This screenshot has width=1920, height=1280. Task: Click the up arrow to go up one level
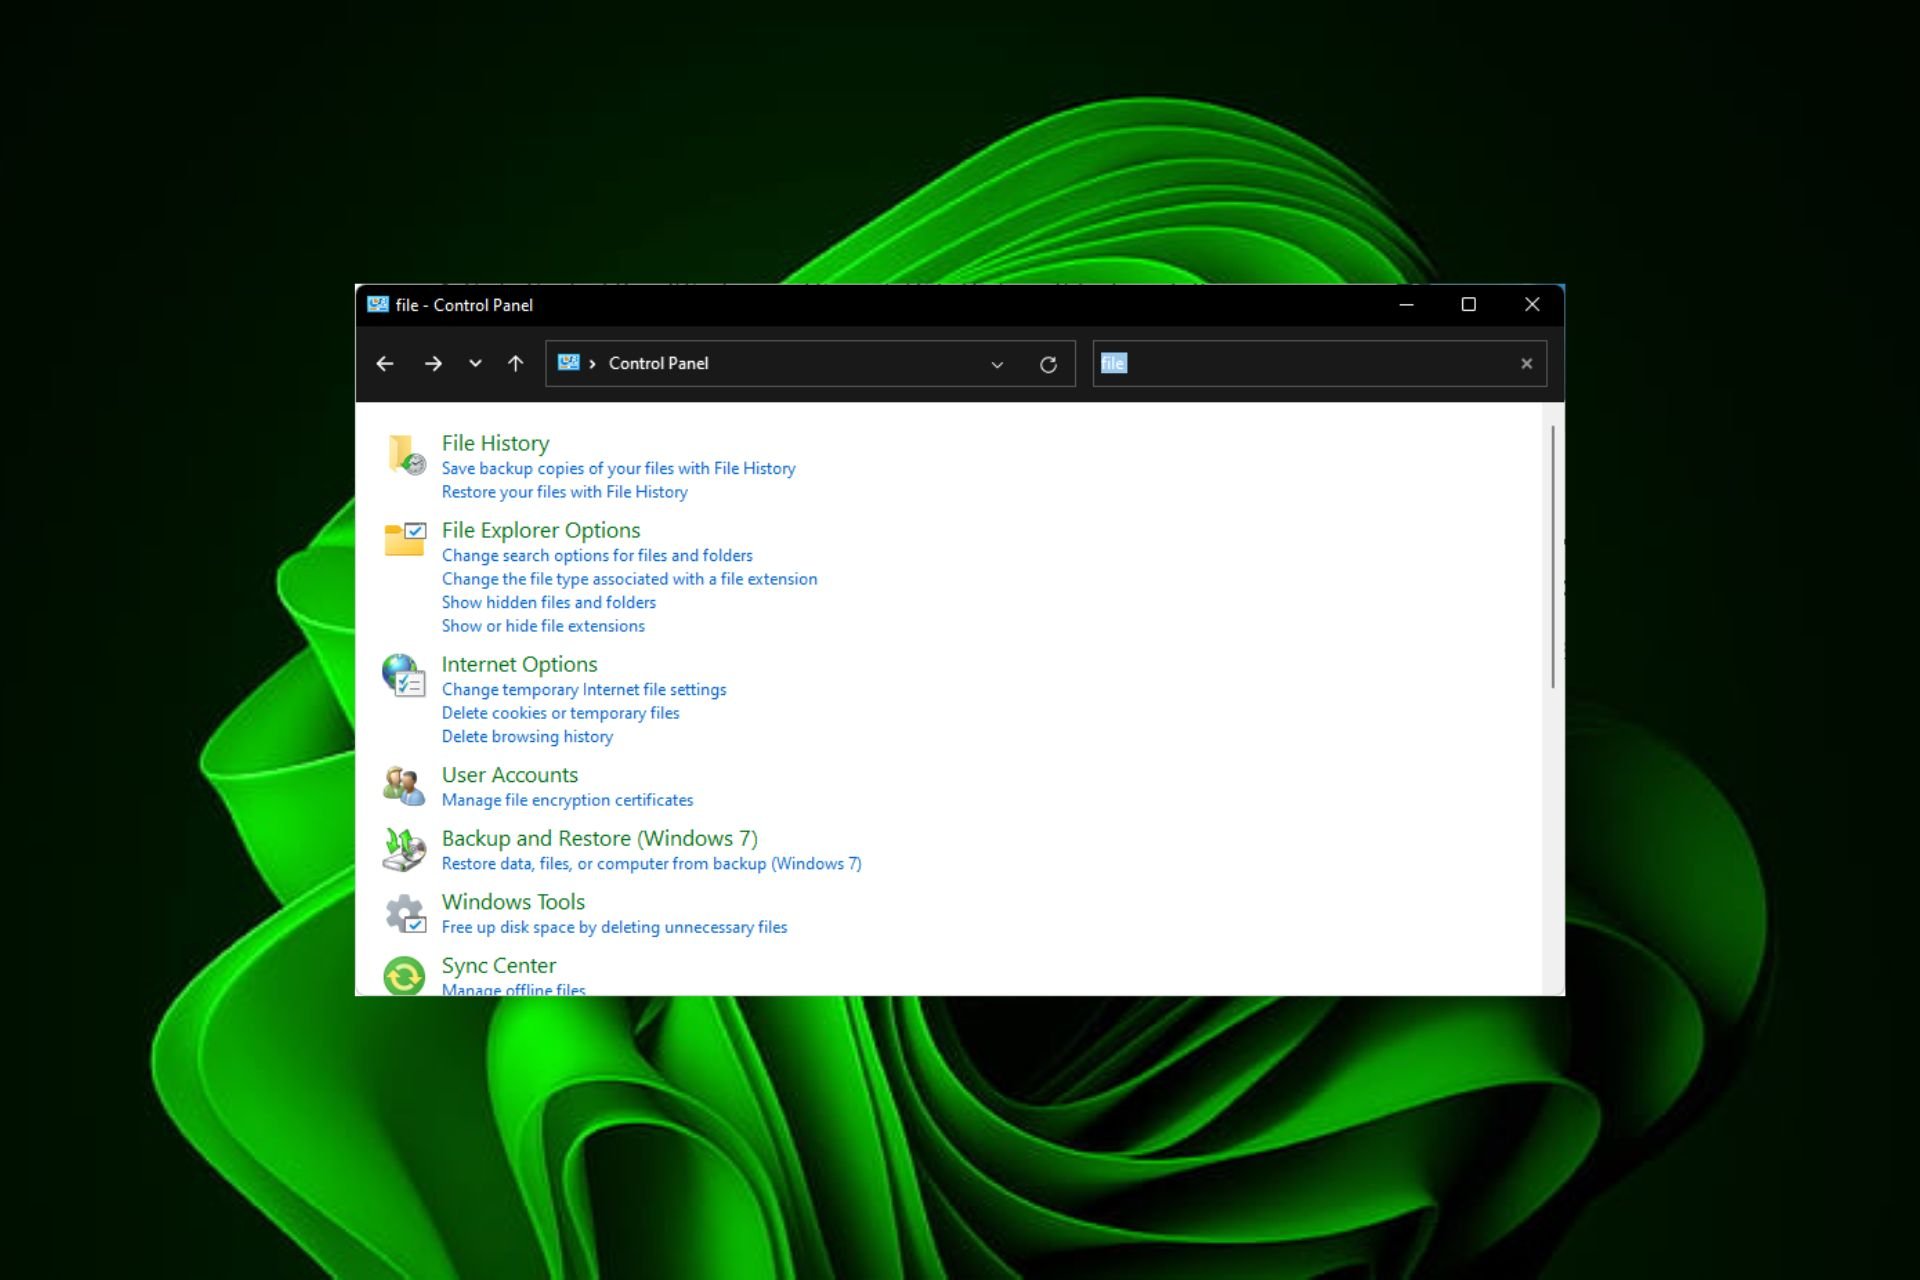pyautogui.click(x=515, y=364)
